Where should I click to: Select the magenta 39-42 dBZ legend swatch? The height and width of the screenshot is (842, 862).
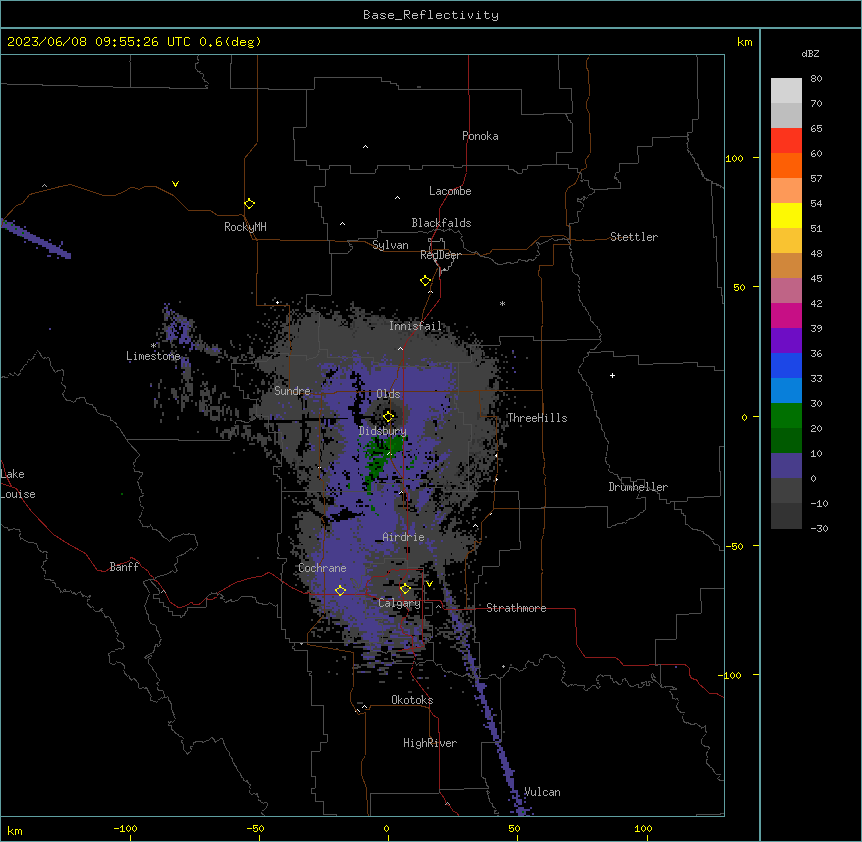point(786,315)
